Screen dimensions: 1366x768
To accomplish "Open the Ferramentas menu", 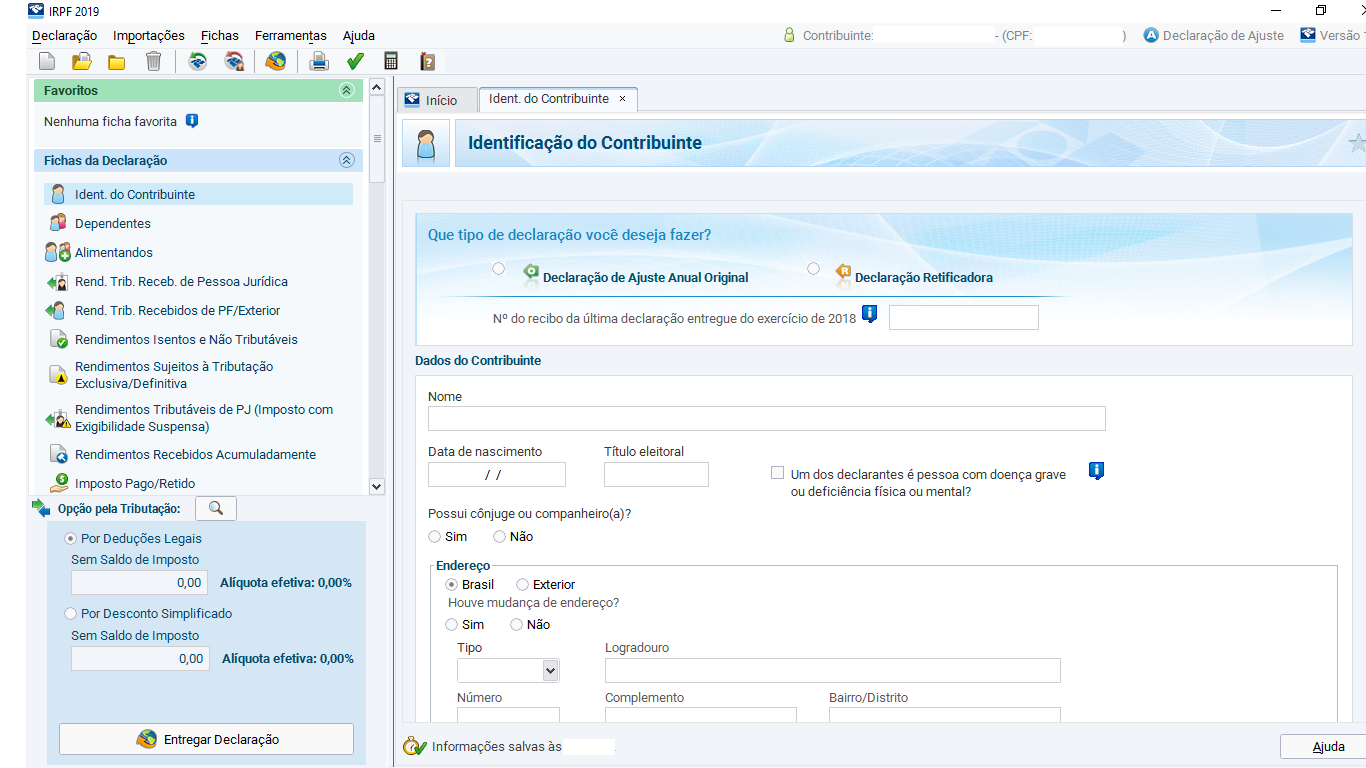I will coord(290,36).
